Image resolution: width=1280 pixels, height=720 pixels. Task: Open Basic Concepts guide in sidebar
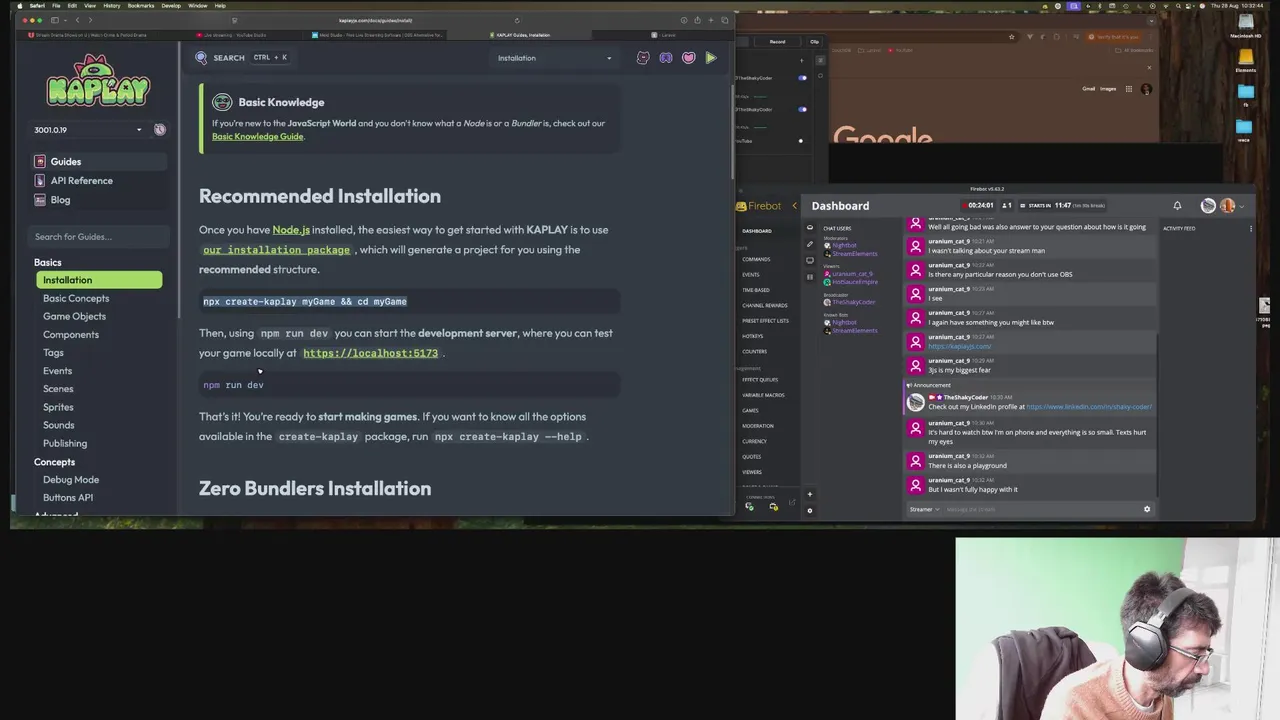76,298
